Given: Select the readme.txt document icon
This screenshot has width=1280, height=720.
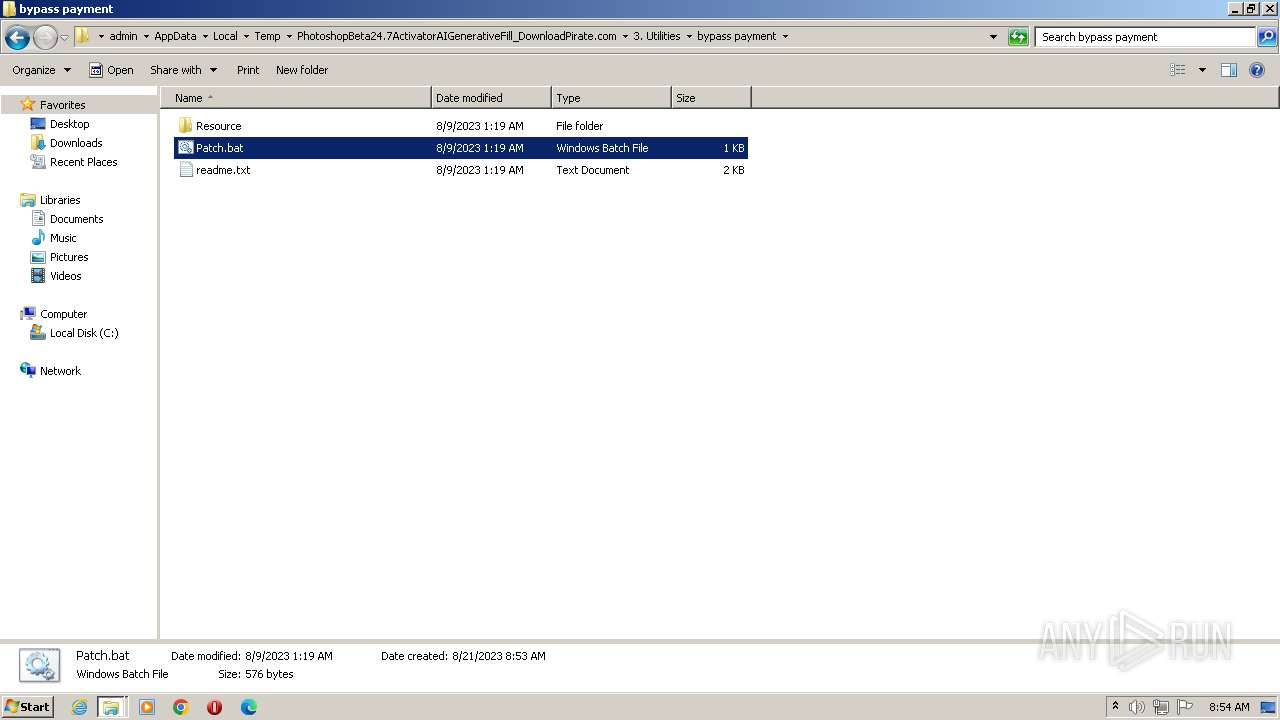Looking at the screenshot, I should click(185, 170).
